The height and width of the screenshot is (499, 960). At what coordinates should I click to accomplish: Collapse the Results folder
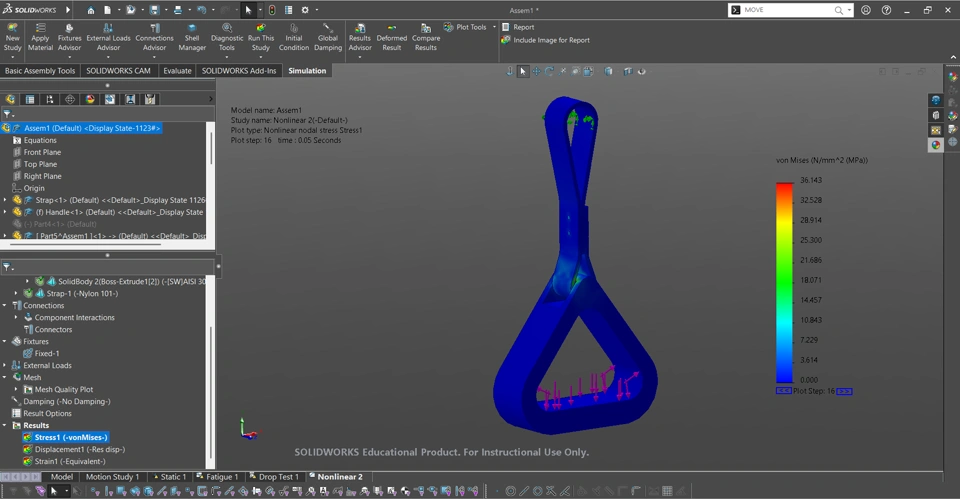(5, 425)
